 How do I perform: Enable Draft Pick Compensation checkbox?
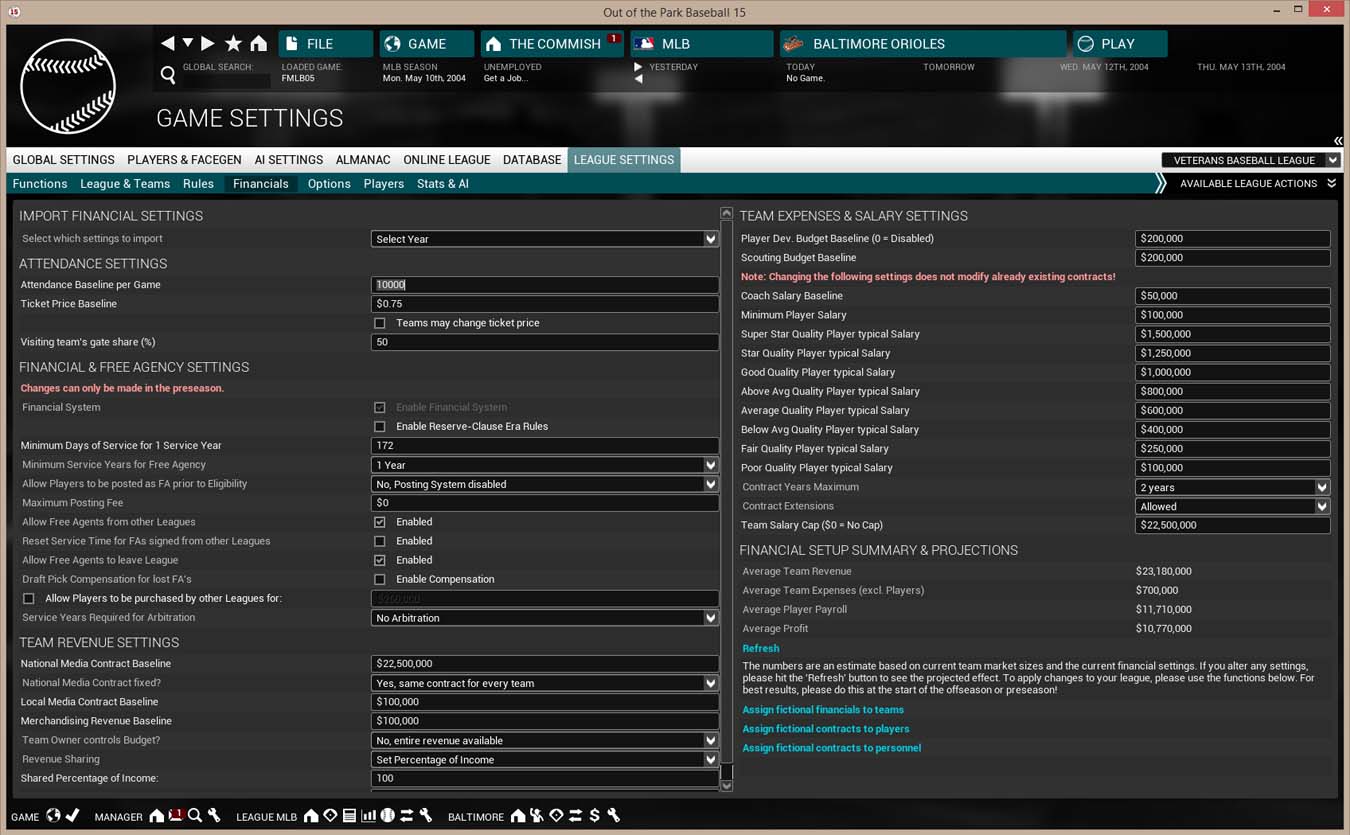380,579
